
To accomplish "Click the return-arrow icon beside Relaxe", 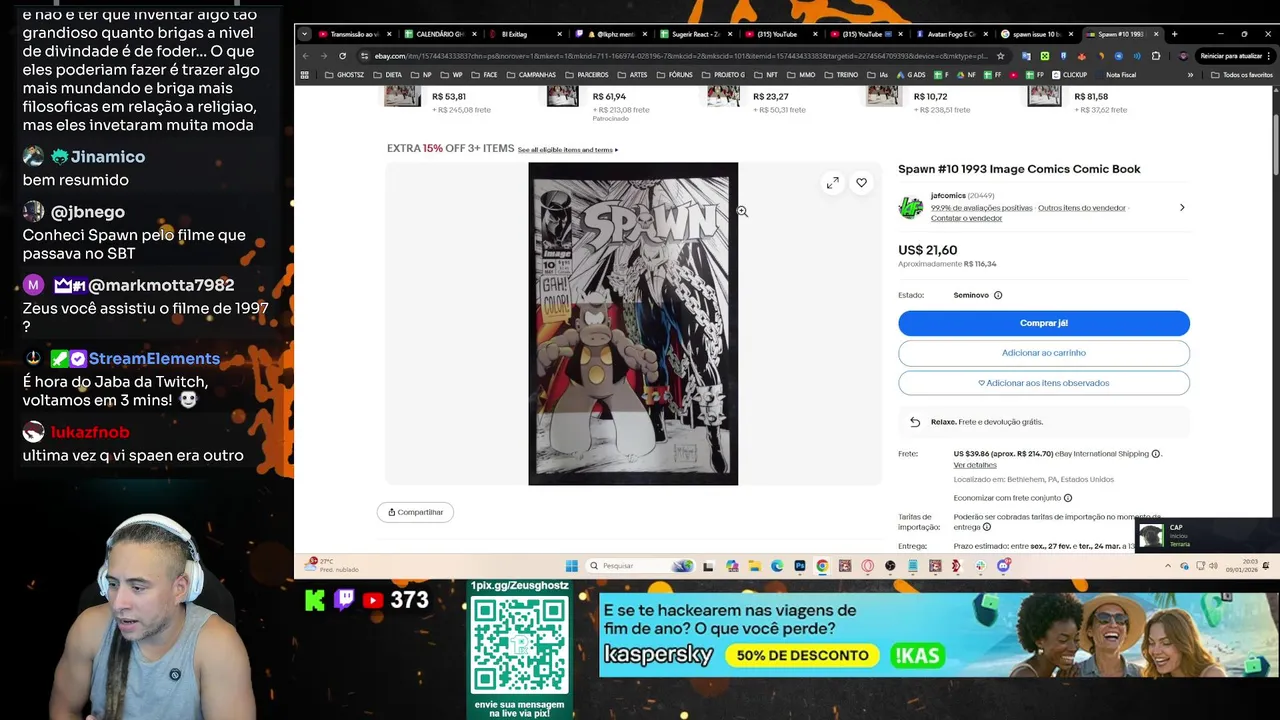I will [x=915, y=422].
